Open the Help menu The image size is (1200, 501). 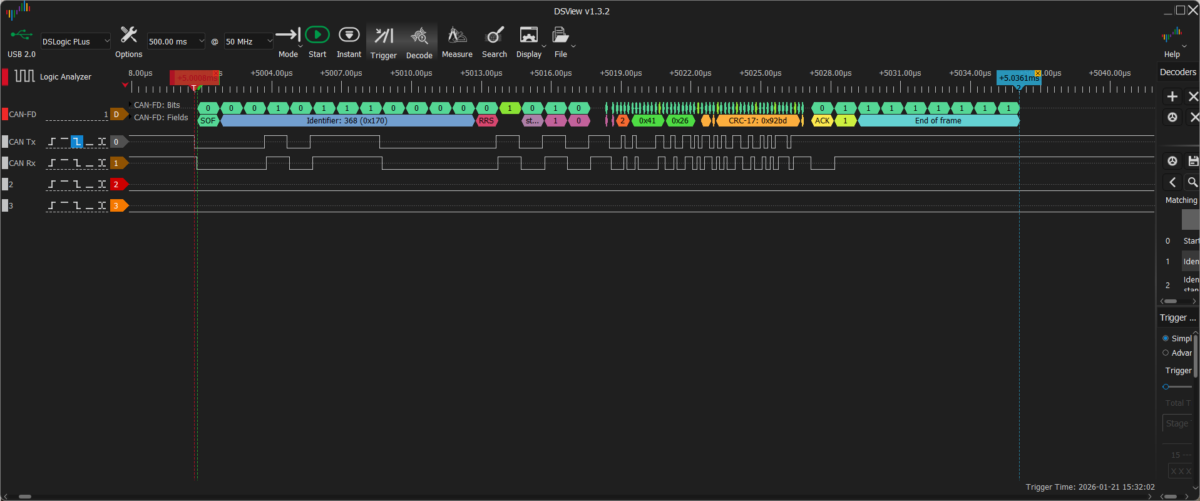pyautogui.click(x=1172, y=36)
